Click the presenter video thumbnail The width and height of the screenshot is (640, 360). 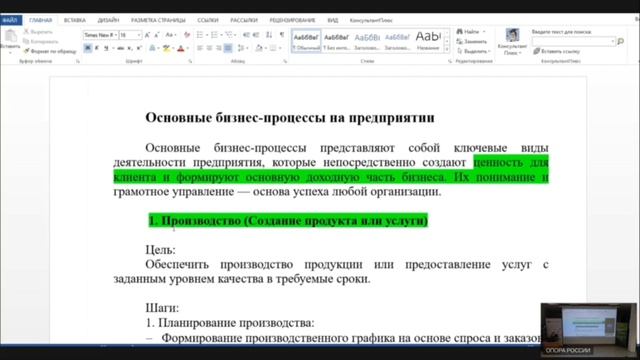click(x=588, y=329)
